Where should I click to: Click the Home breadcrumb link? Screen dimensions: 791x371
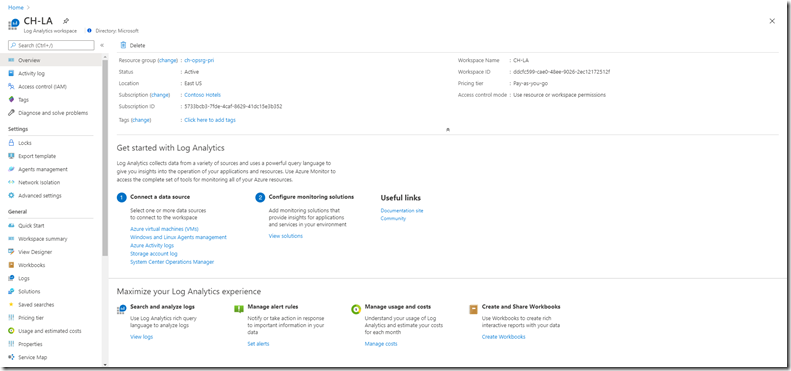pos(16,8)
